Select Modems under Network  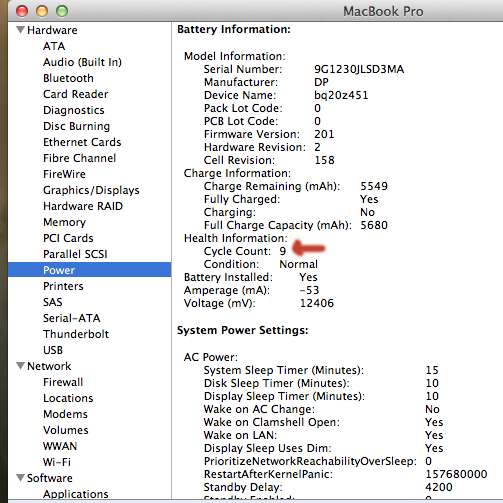point(65,414)
